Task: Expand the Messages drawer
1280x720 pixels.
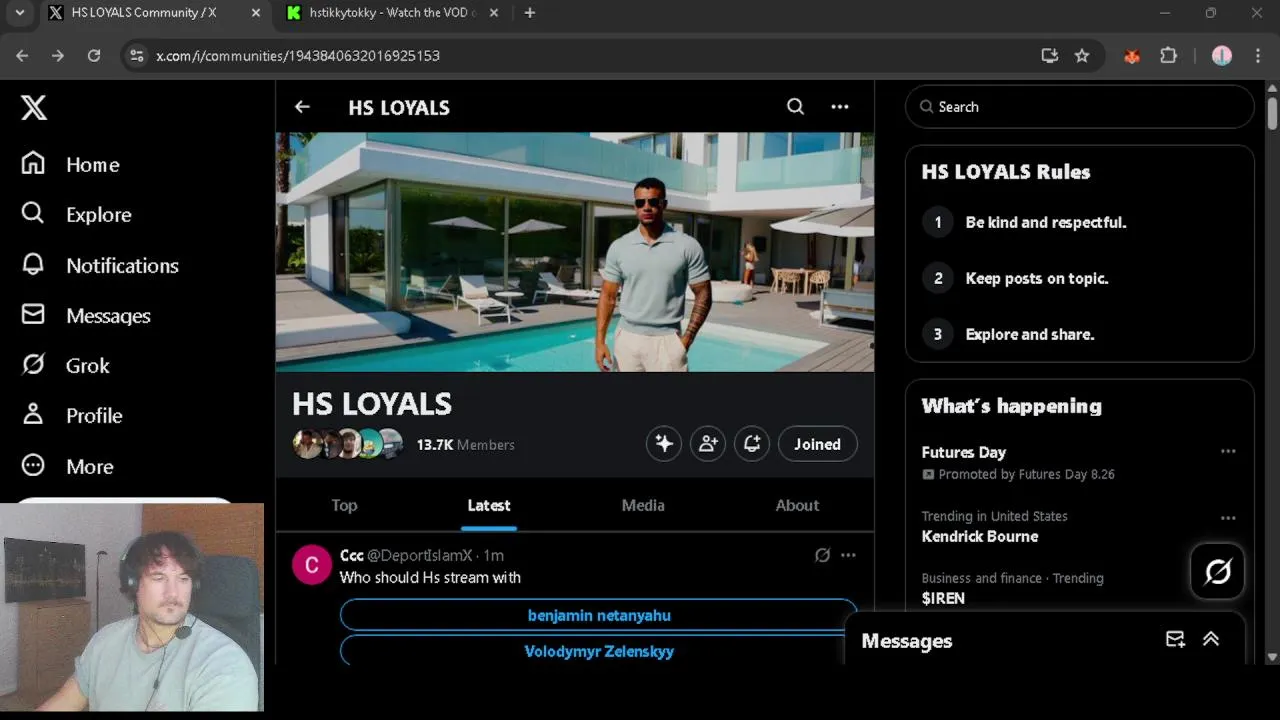Action: 1211,640
